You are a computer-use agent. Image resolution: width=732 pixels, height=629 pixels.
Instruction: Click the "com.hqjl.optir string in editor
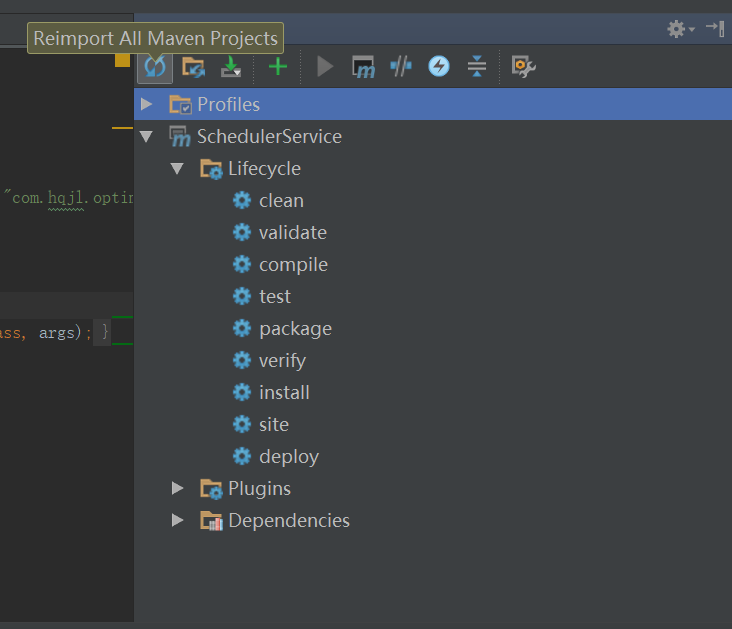[x=69, y=198]
